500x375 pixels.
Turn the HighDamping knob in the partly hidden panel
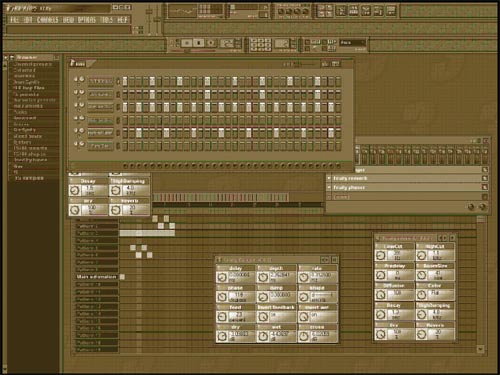(115, 190)
